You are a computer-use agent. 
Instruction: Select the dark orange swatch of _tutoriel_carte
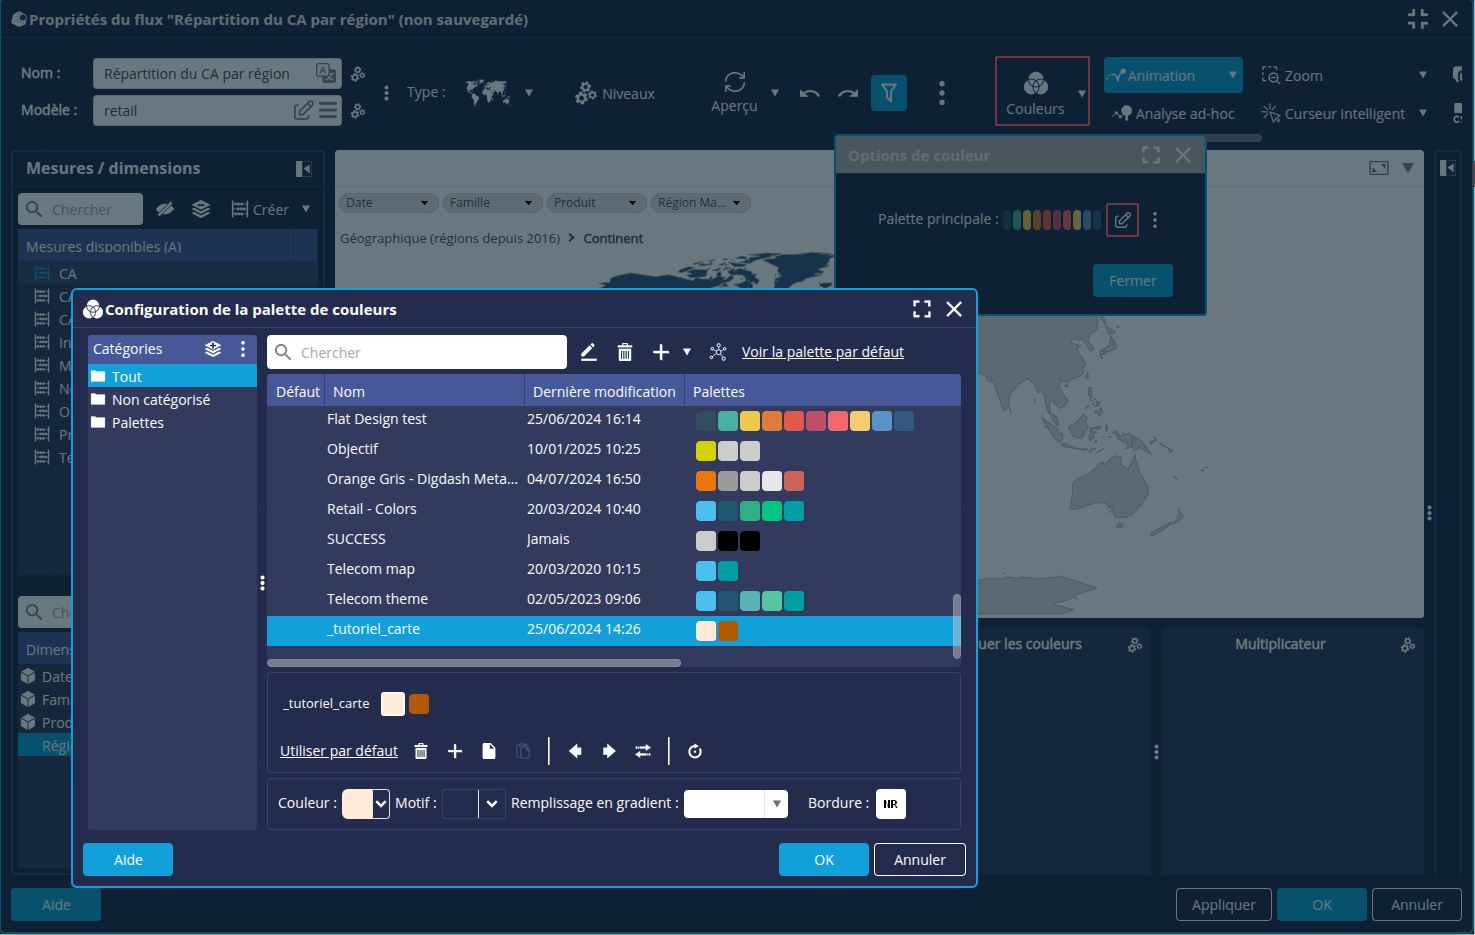(x=419, y=704)
